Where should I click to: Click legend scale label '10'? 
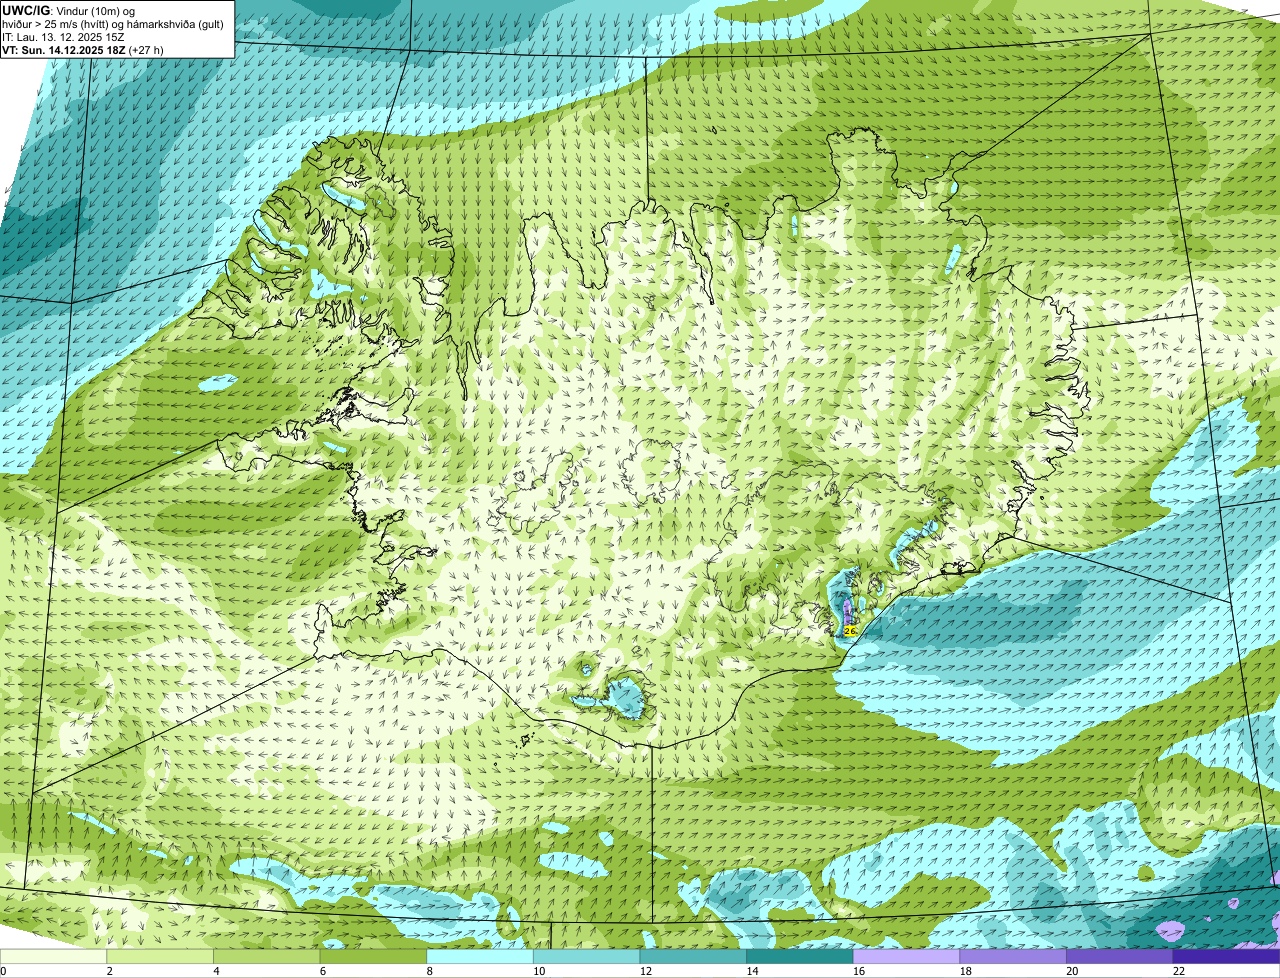click(539, 971)
